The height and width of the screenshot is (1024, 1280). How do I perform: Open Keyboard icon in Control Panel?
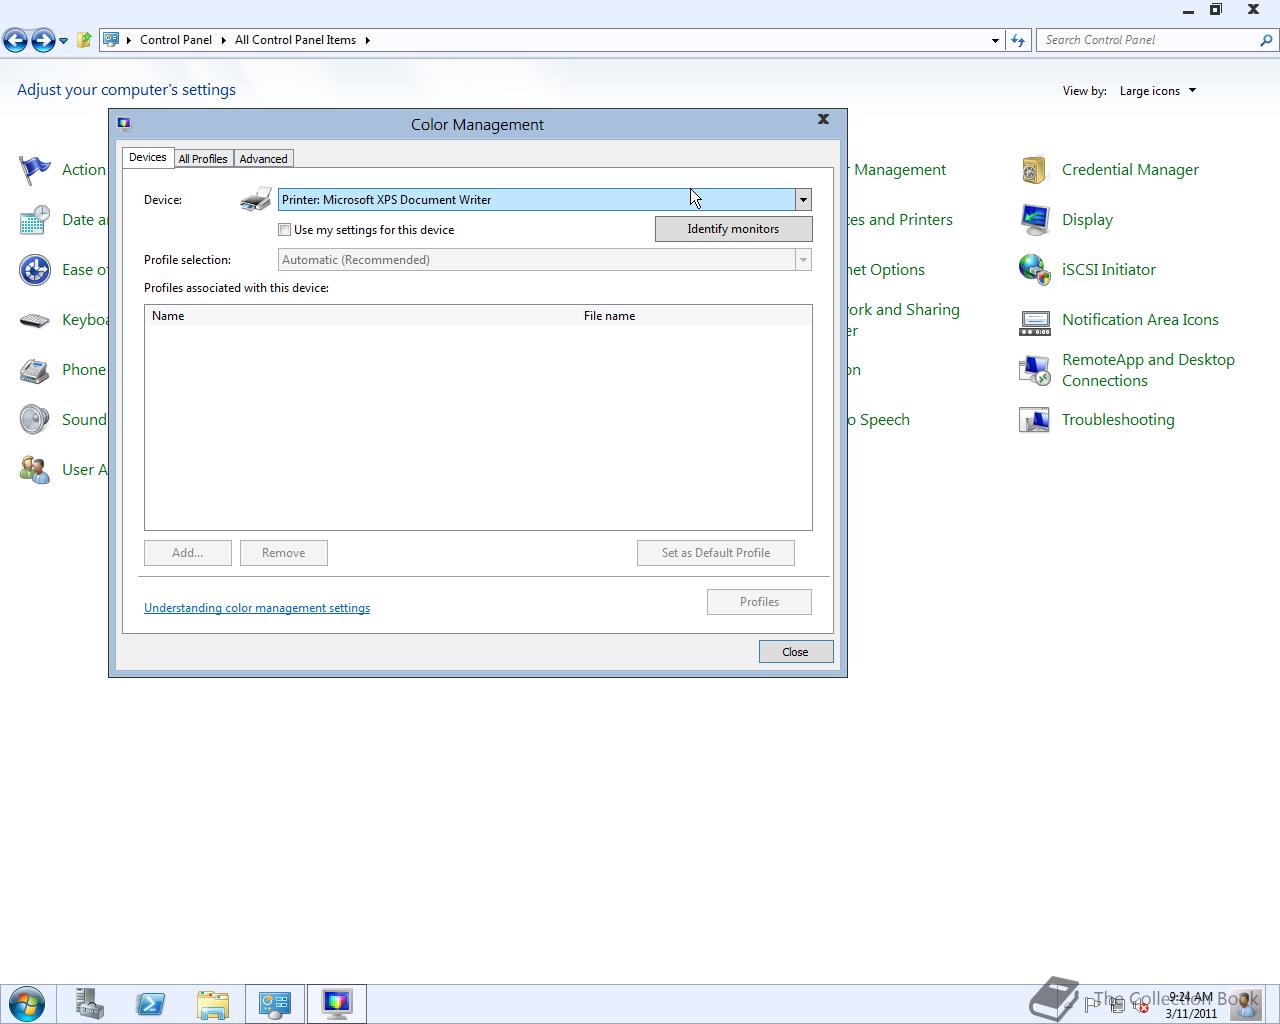[35, 320]
